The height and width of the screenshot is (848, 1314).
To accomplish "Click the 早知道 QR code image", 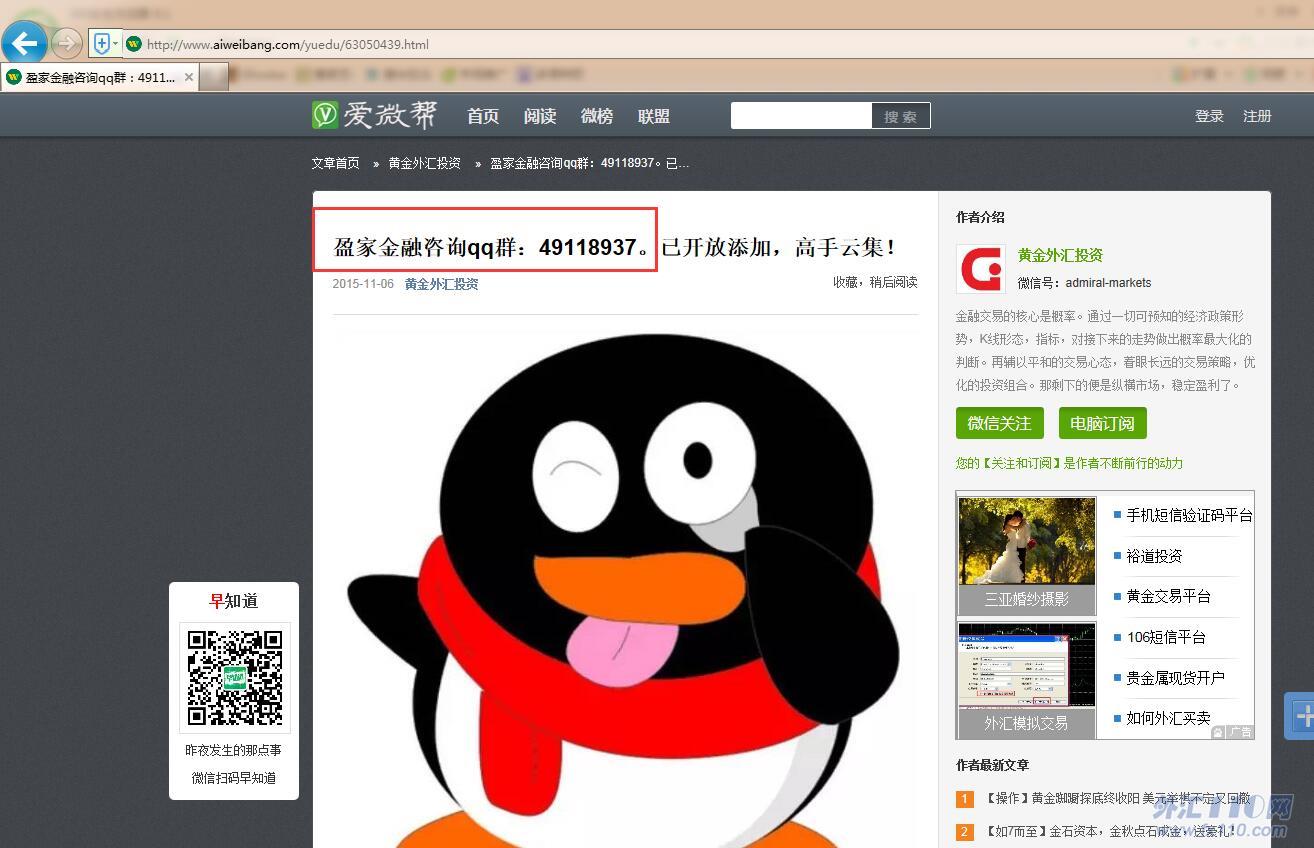I will click(235, 677).
